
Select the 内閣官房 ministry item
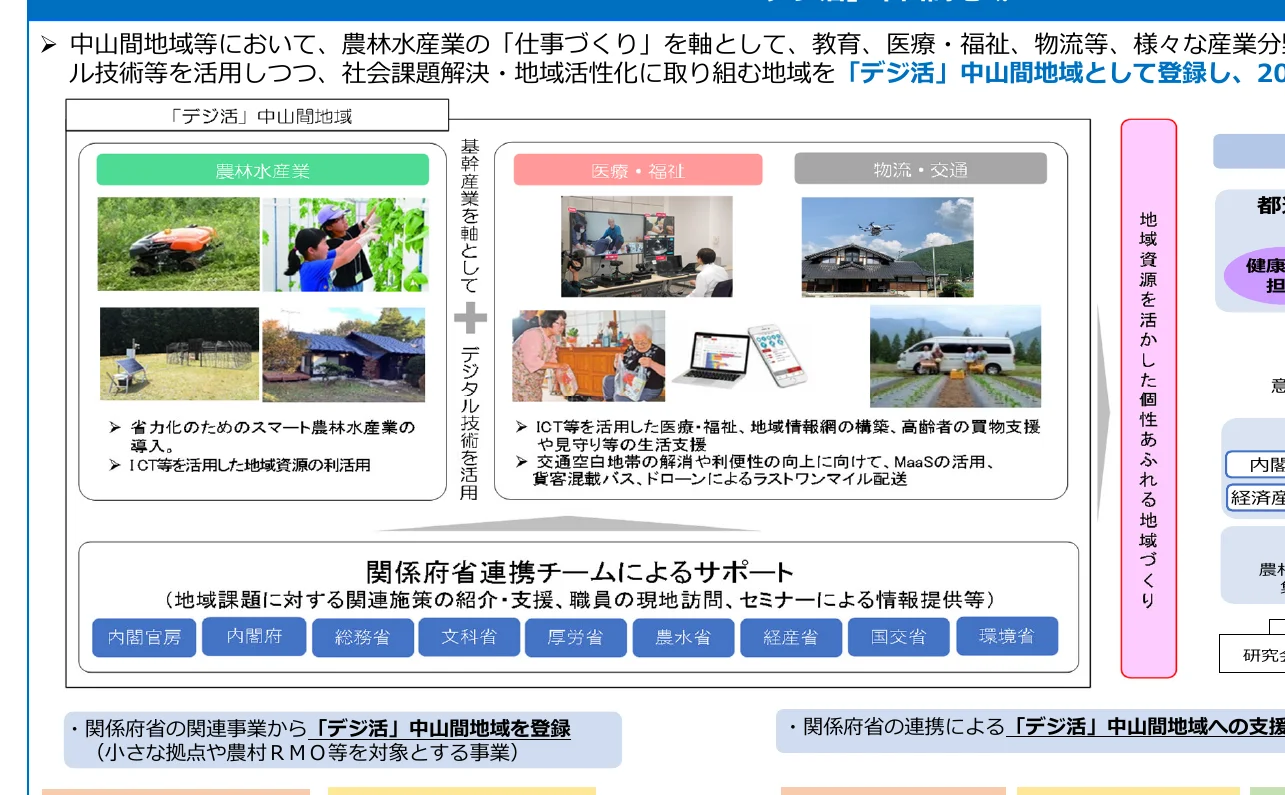point(143,637)
